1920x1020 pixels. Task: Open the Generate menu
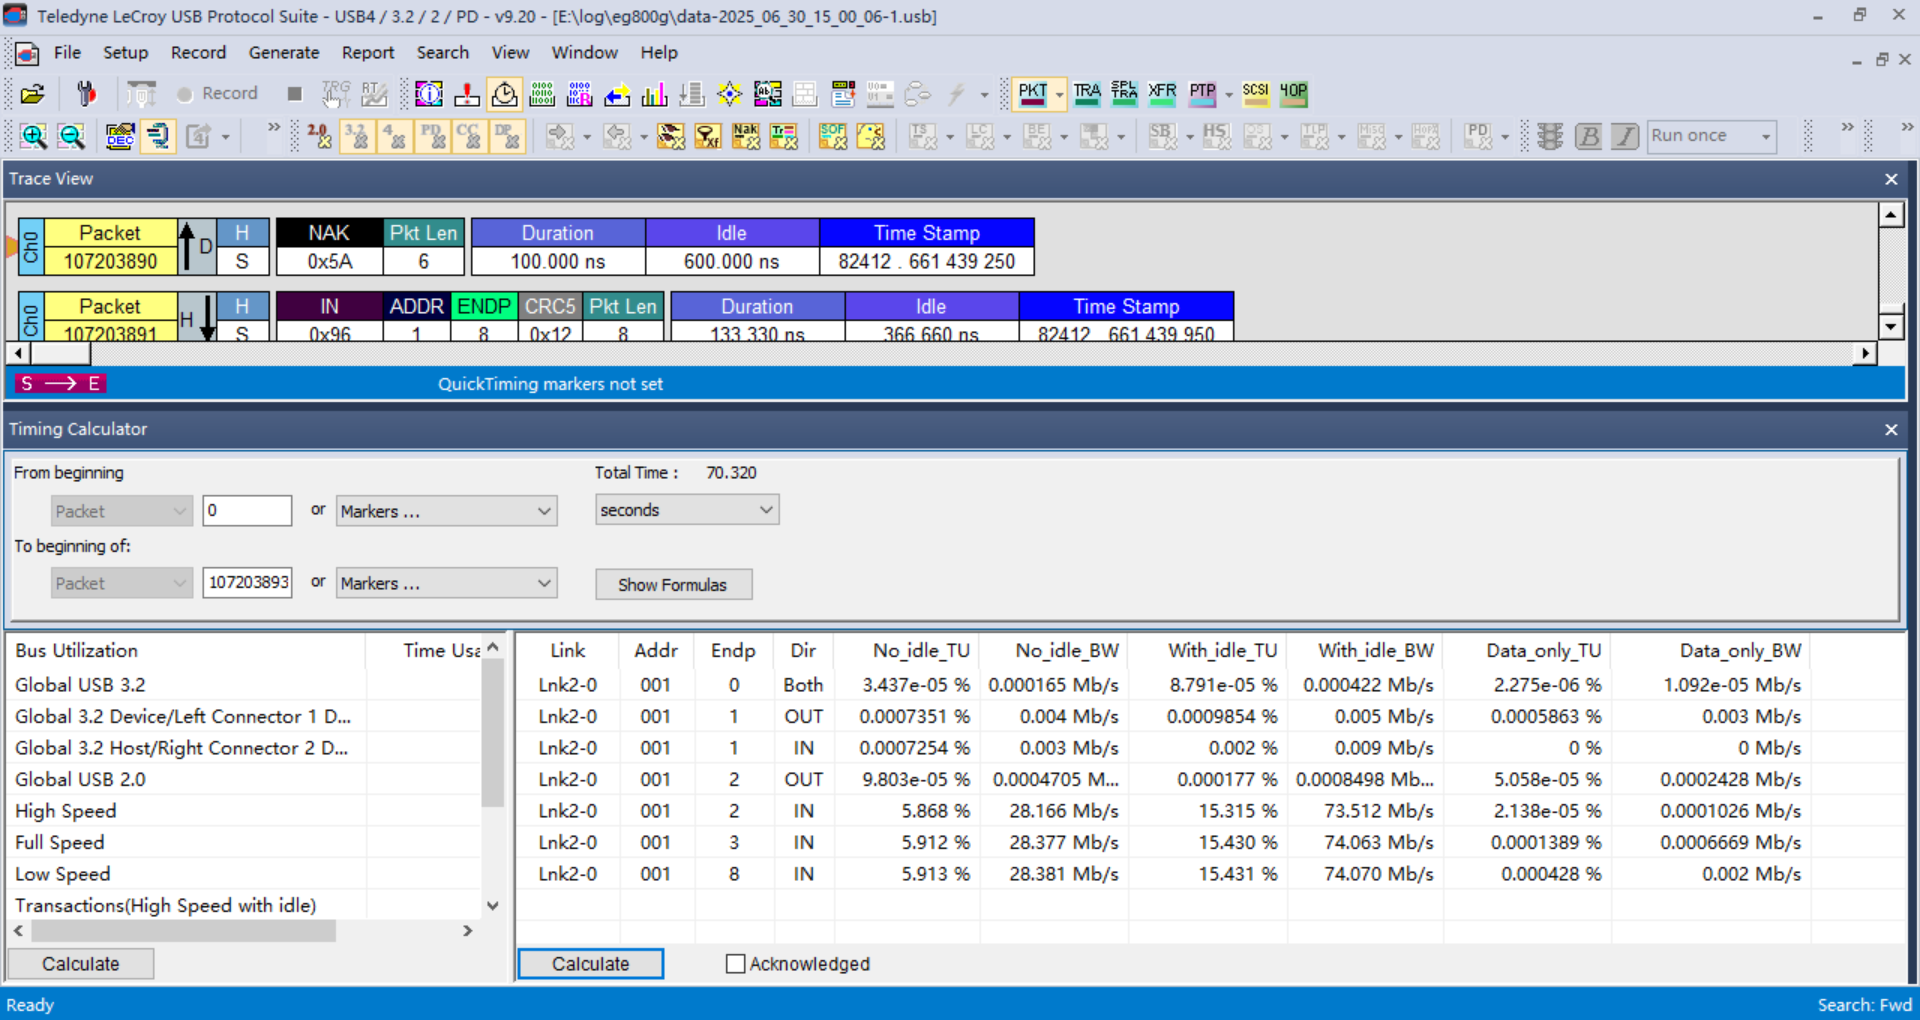(x=284, y=52)
